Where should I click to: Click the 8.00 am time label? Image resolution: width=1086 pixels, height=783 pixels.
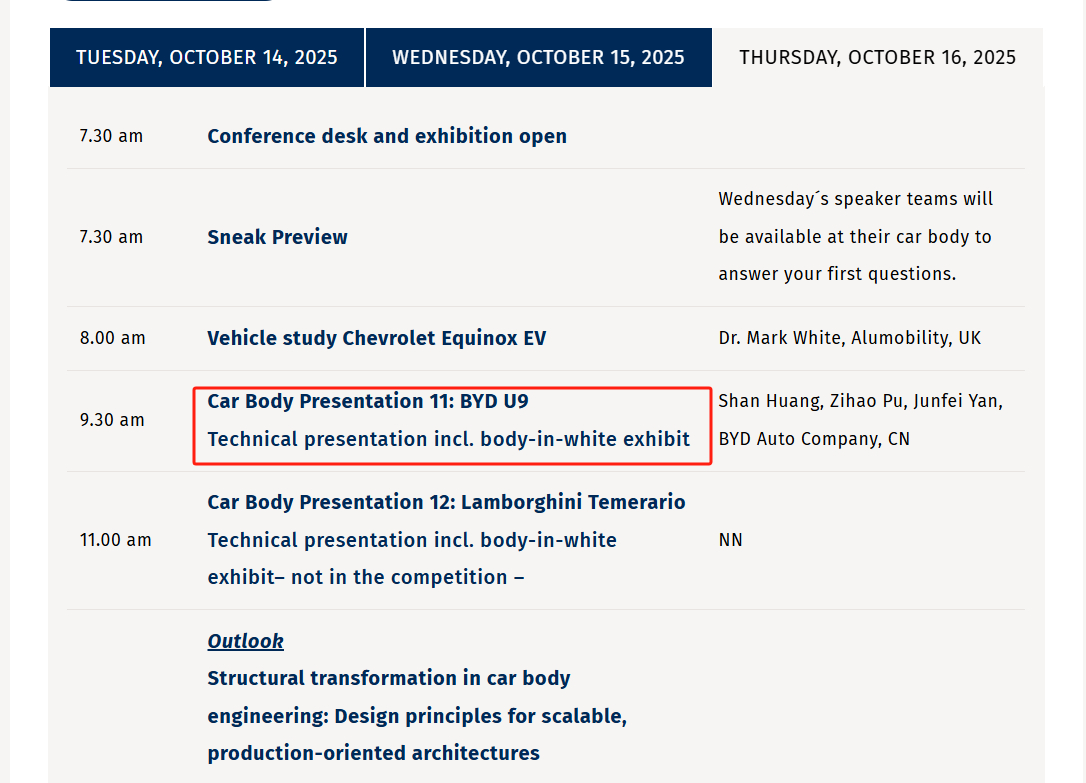pyautogui.click(x=112, y=338)
